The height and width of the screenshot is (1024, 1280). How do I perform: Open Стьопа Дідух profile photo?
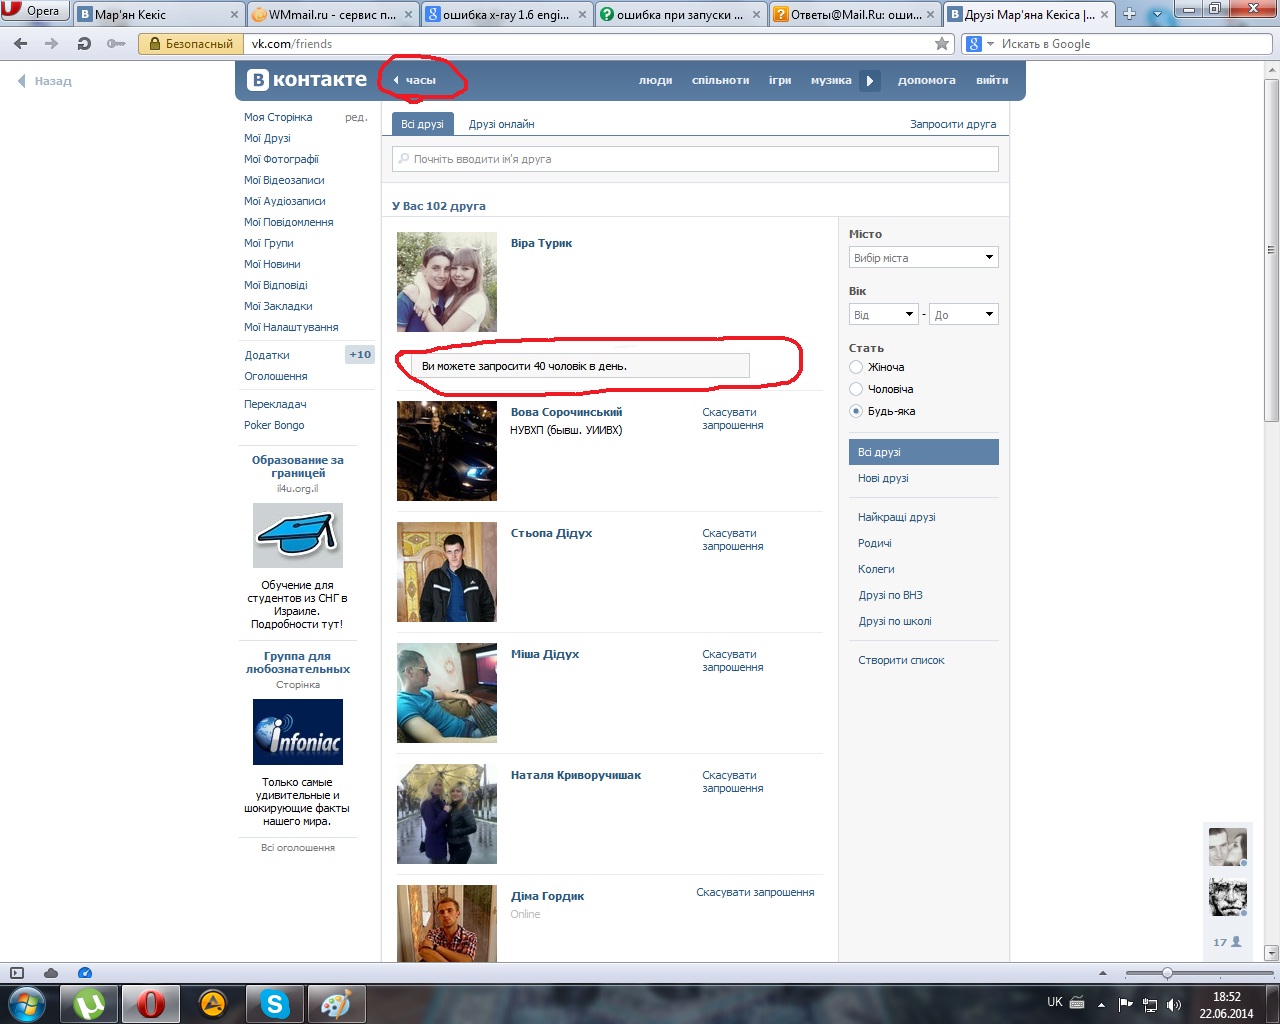[x=447, y=572]
